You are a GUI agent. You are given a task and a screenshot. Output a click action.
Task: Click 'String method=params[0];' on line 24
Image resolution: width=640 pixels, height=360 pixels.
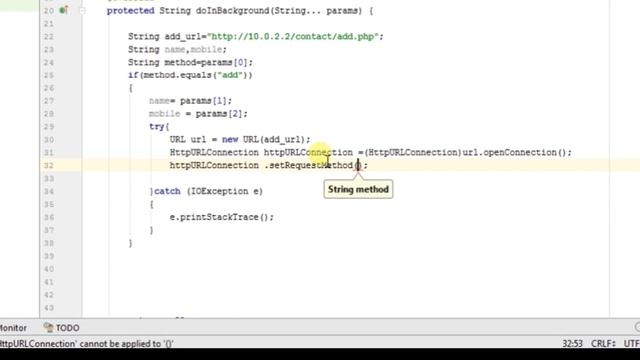pyautogui.click(x=191, y=62)
